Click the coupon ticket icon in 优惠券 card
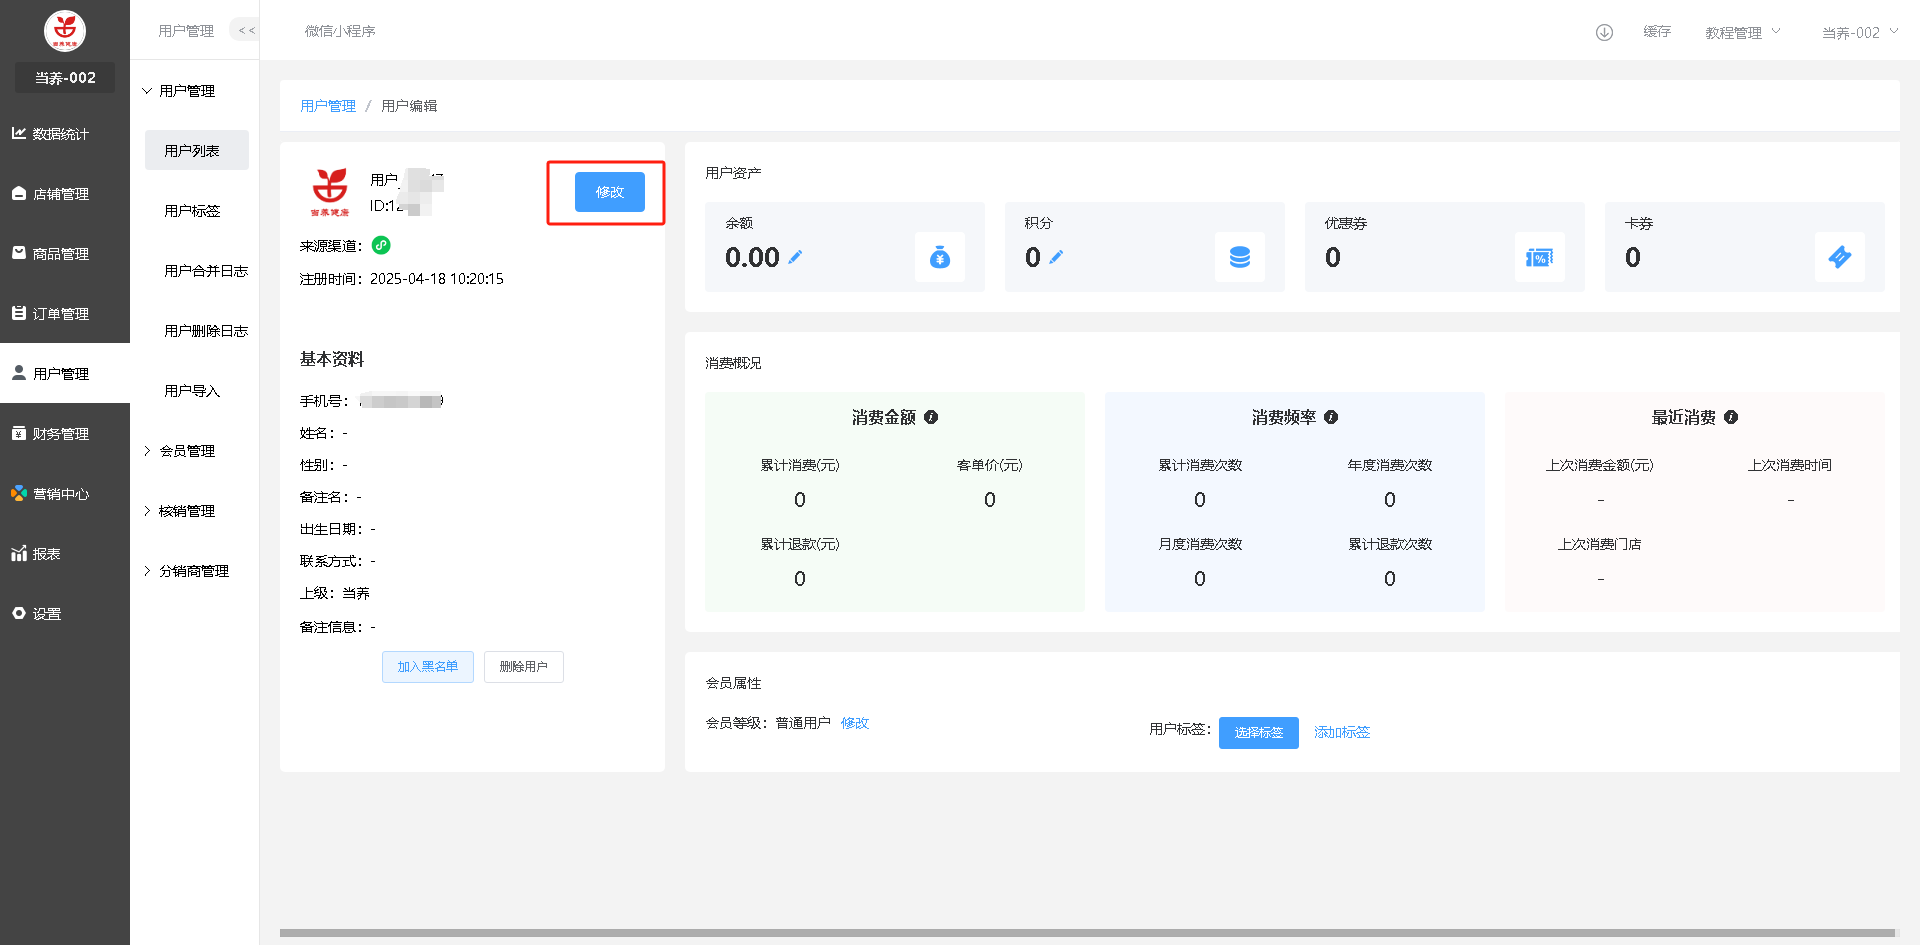This screenshot has height=945, width=1920. pos(1539,257)
